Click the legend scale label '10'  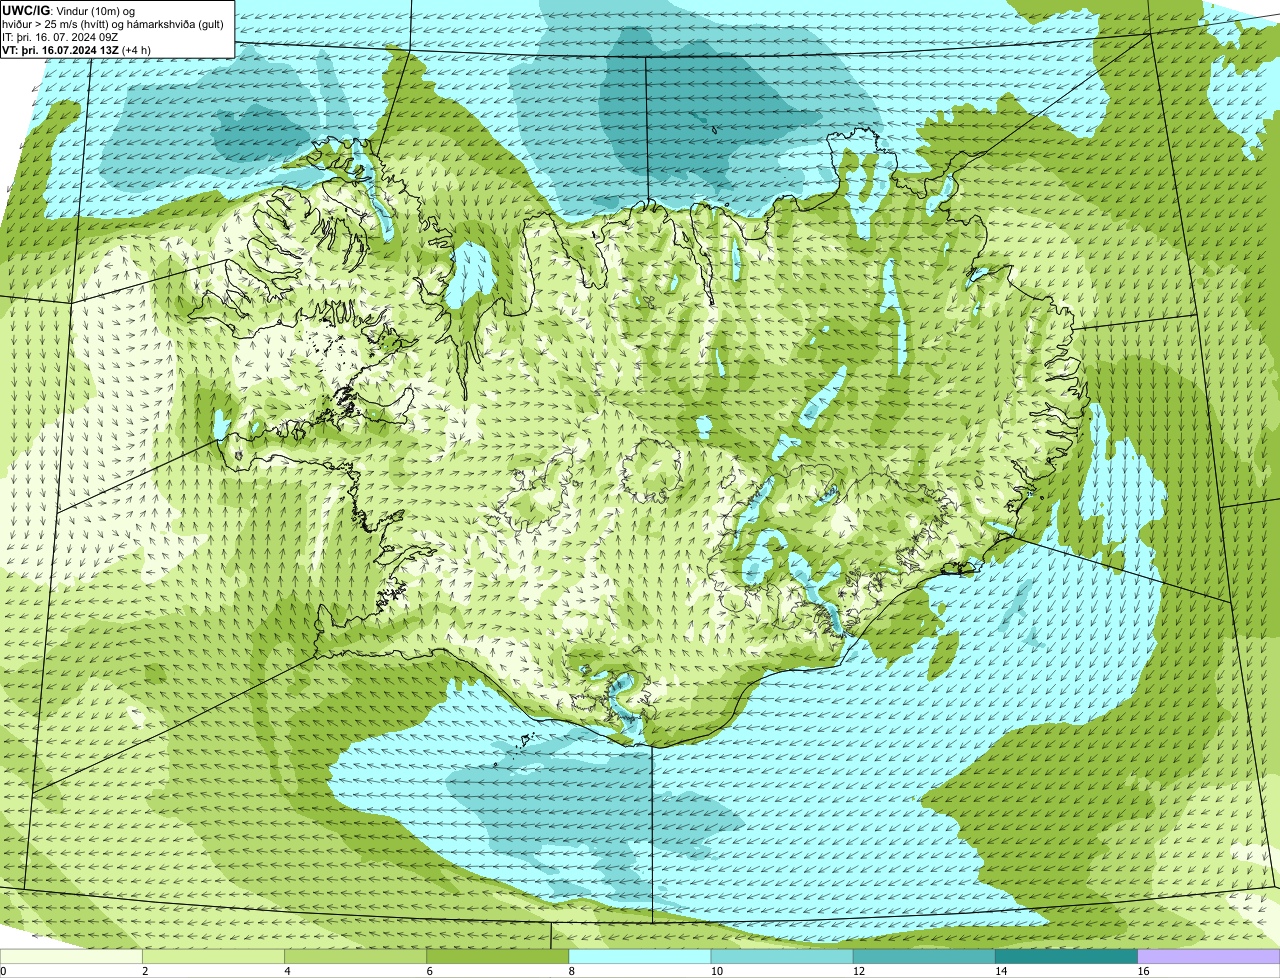(x=716, y=971)
